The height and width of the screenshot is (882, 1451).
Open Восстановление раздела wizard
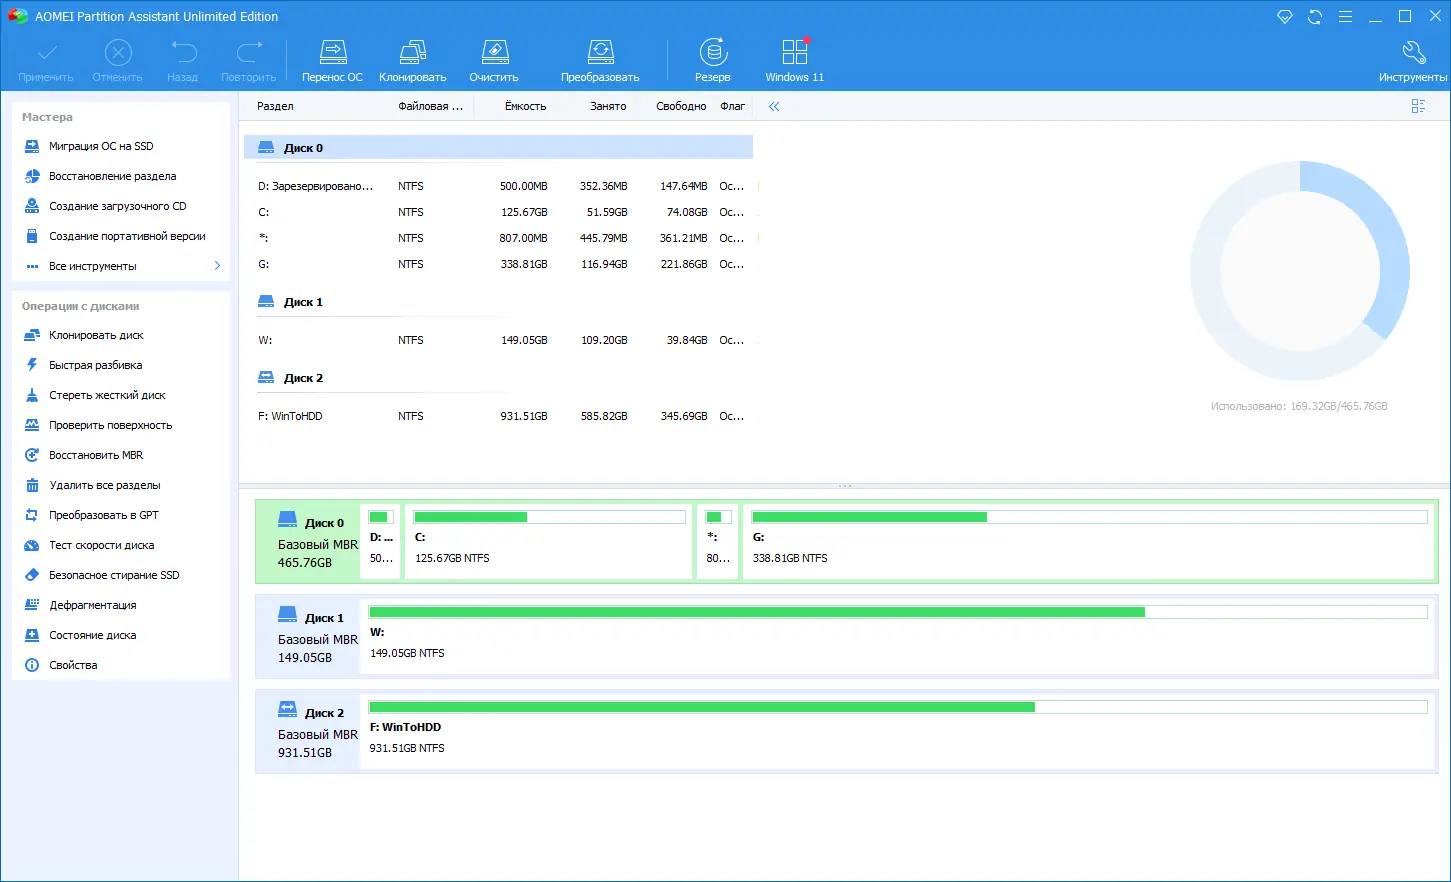pos(112,176)
